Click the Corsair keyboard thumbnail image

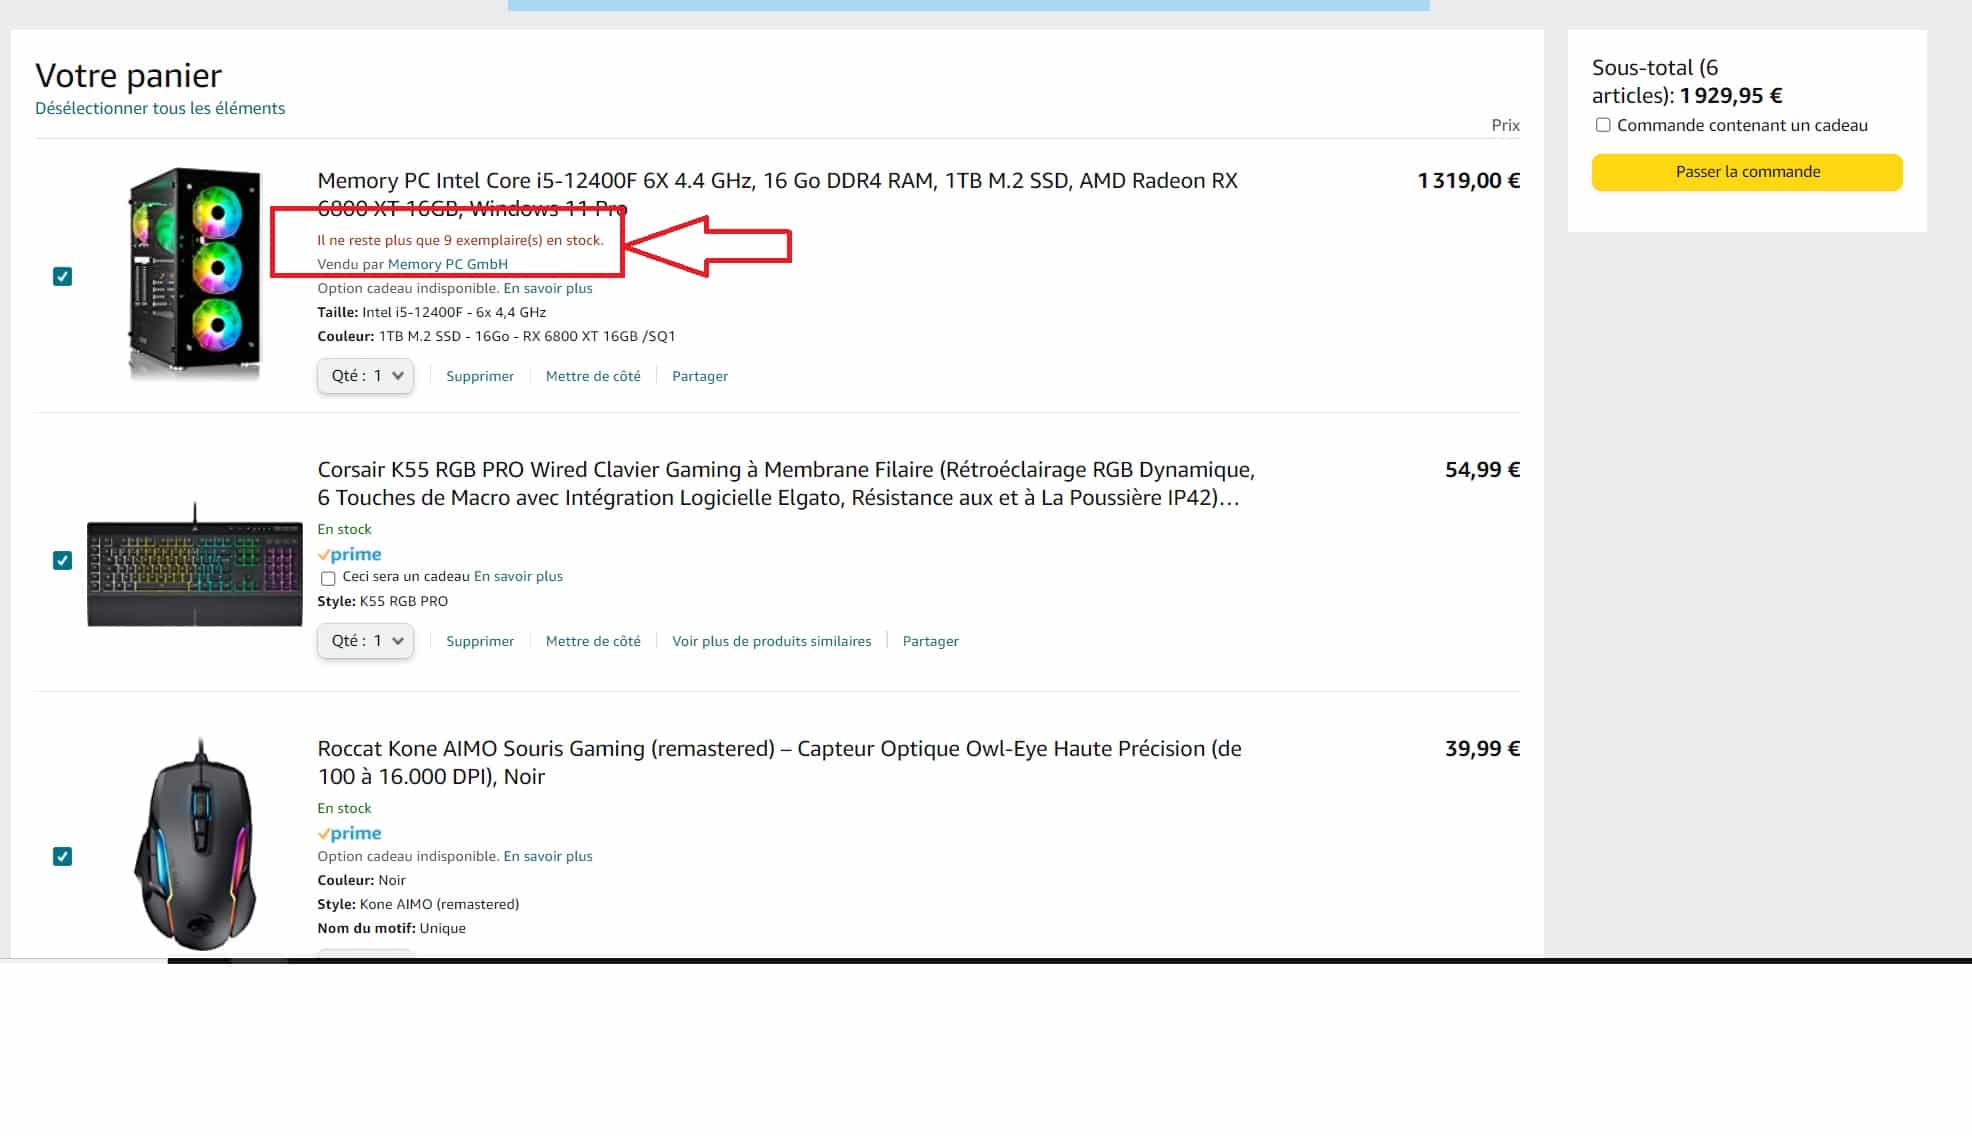tap(195, 565)
